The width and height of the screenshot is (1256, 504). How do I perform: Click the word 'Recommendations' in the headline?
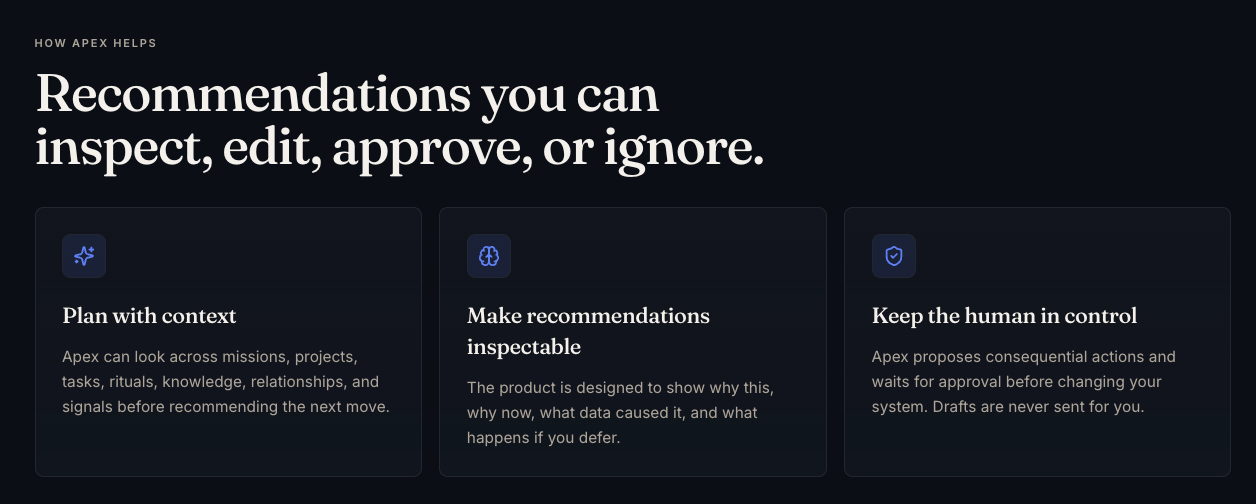coord(253,93)
